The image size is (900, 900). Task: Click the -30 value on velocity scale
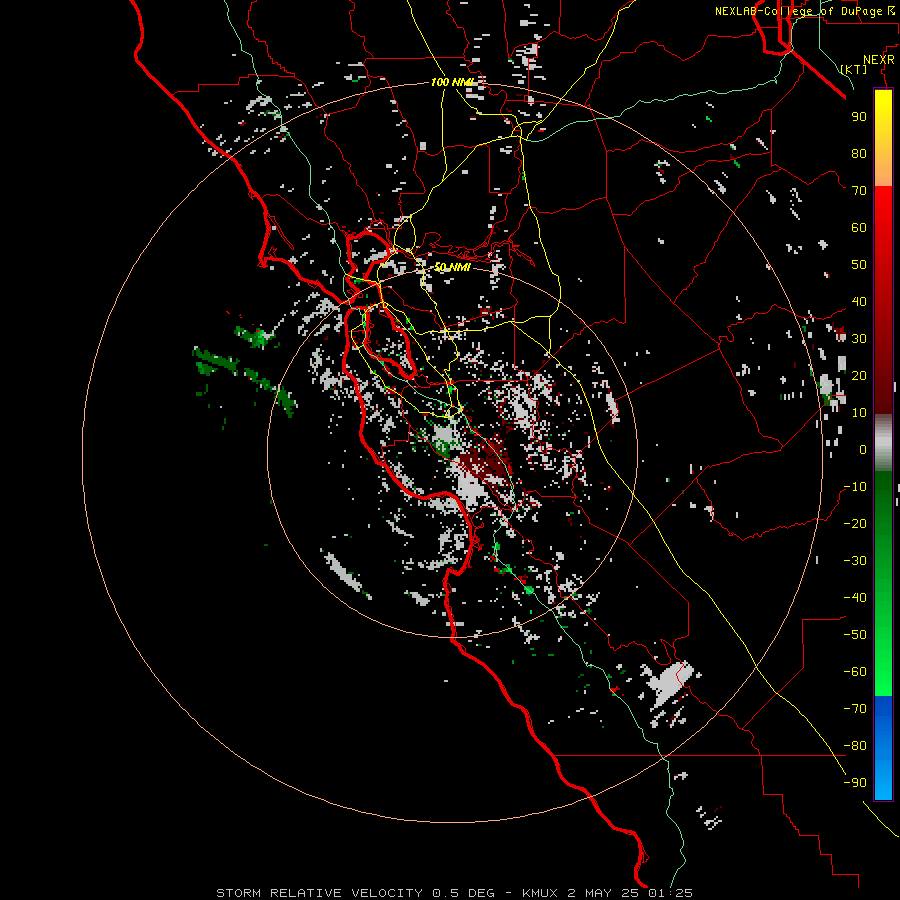pyautogui.click(x=855, y=561)
